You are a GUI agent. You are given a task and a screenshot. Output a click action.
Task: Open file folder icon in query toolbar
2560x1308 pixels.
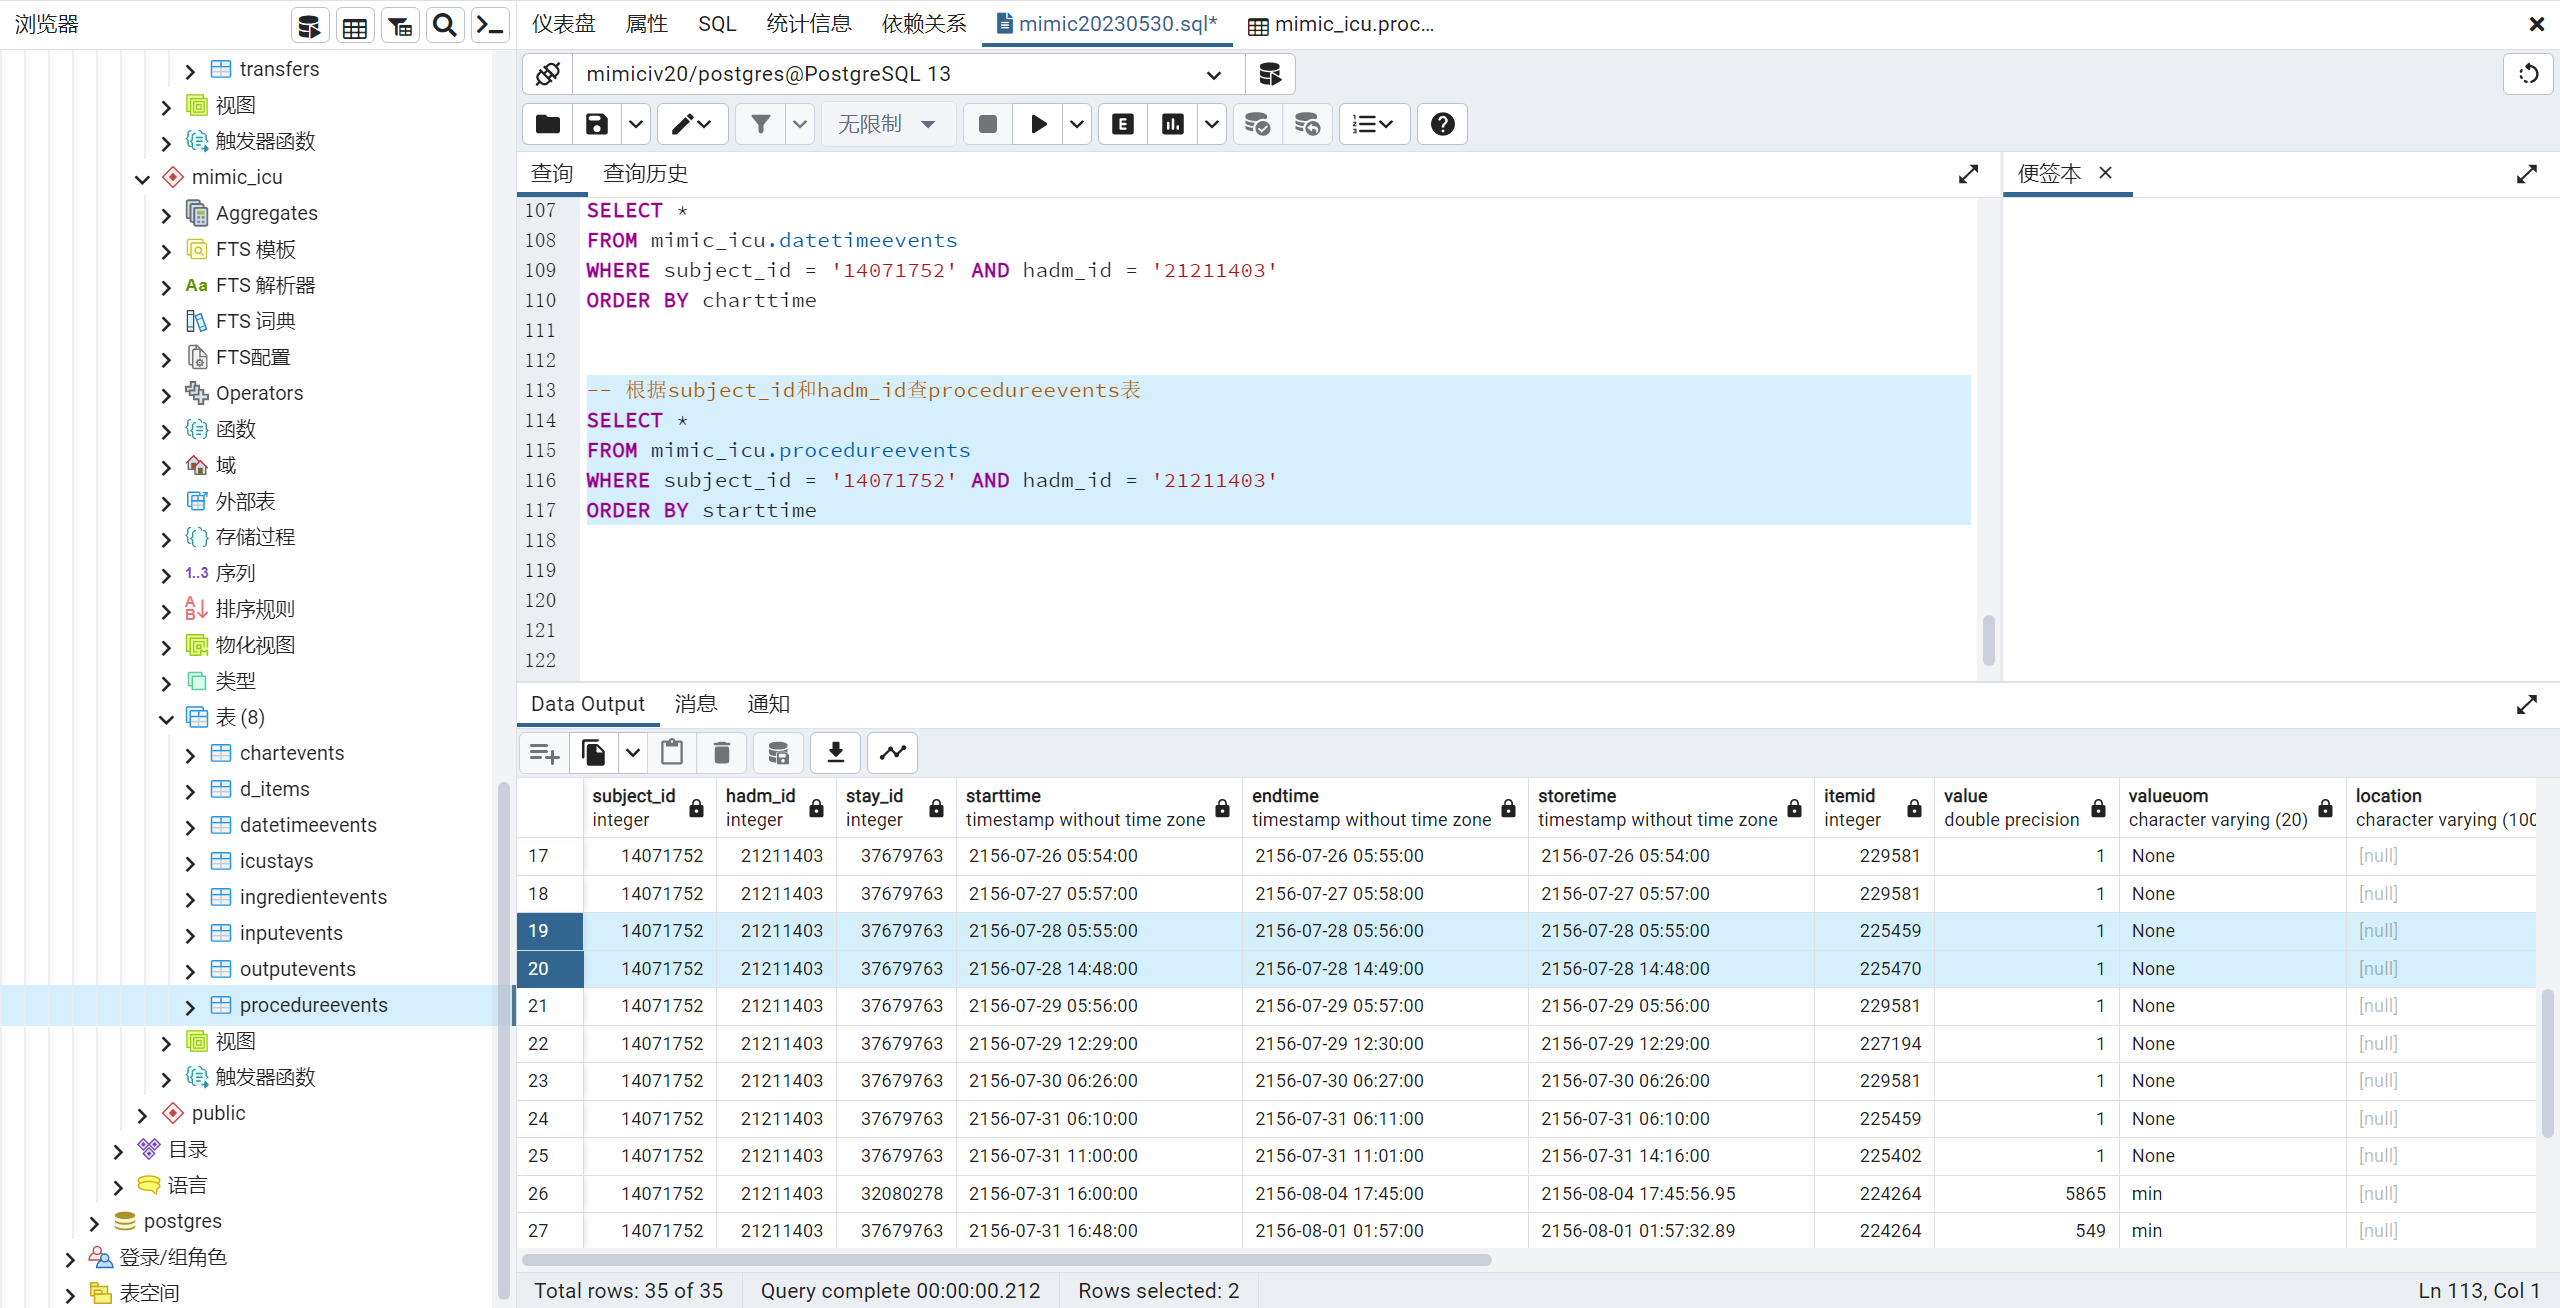point(547,124)
